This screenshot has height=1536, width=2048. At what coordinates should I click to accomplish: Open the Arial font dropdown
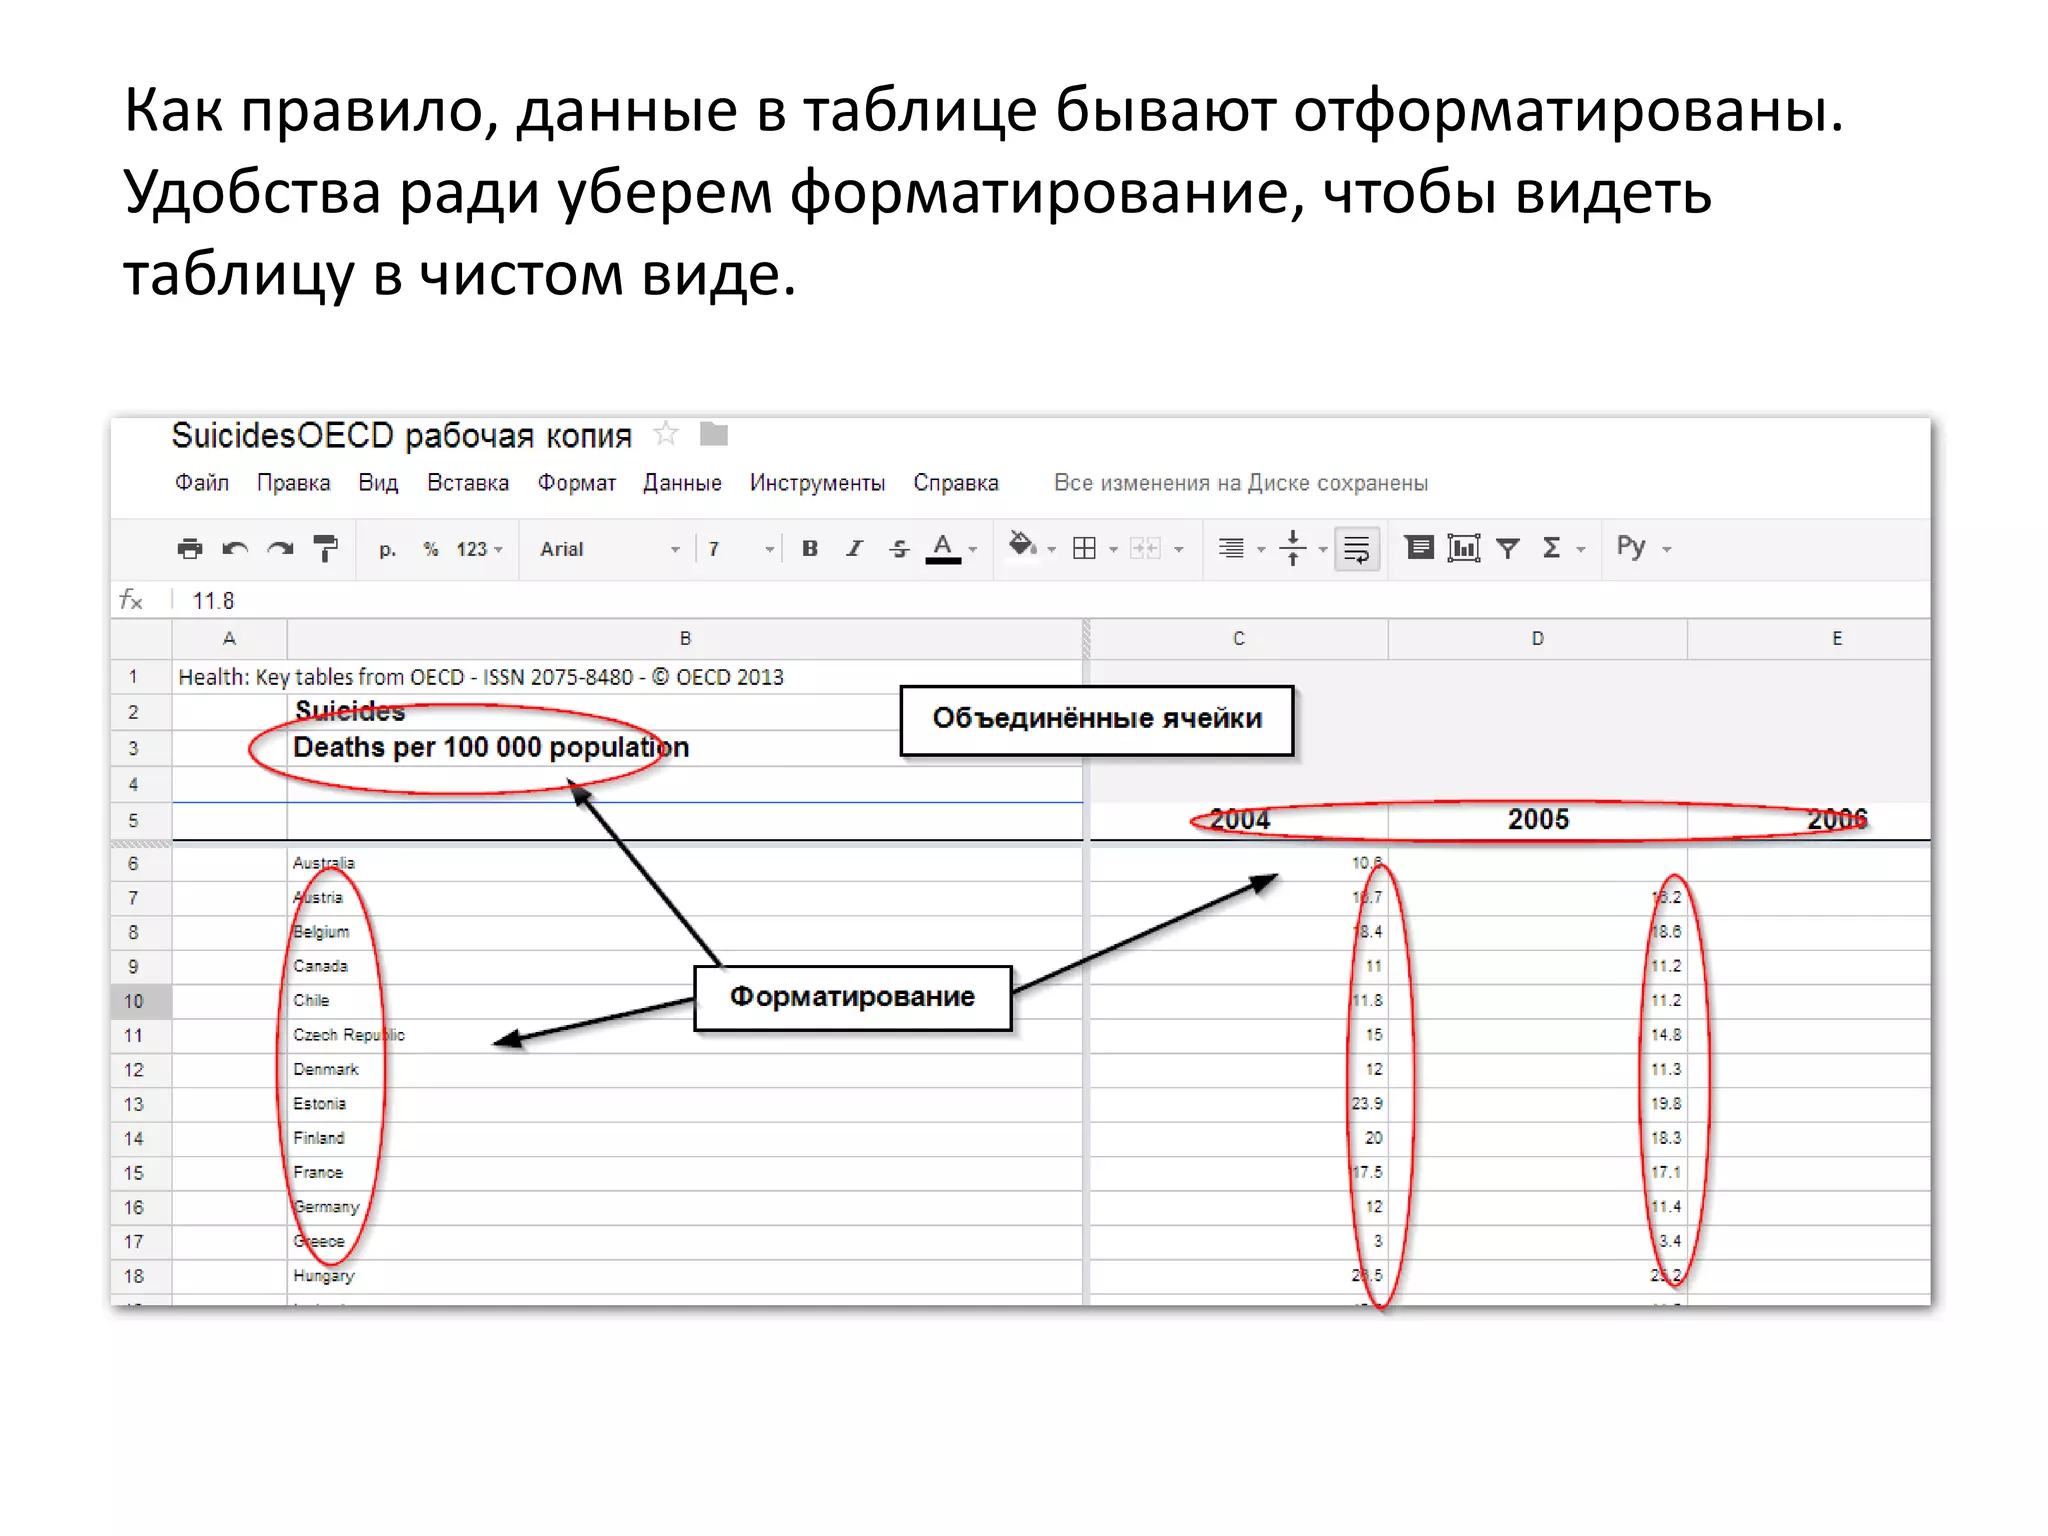coord(609,549)
